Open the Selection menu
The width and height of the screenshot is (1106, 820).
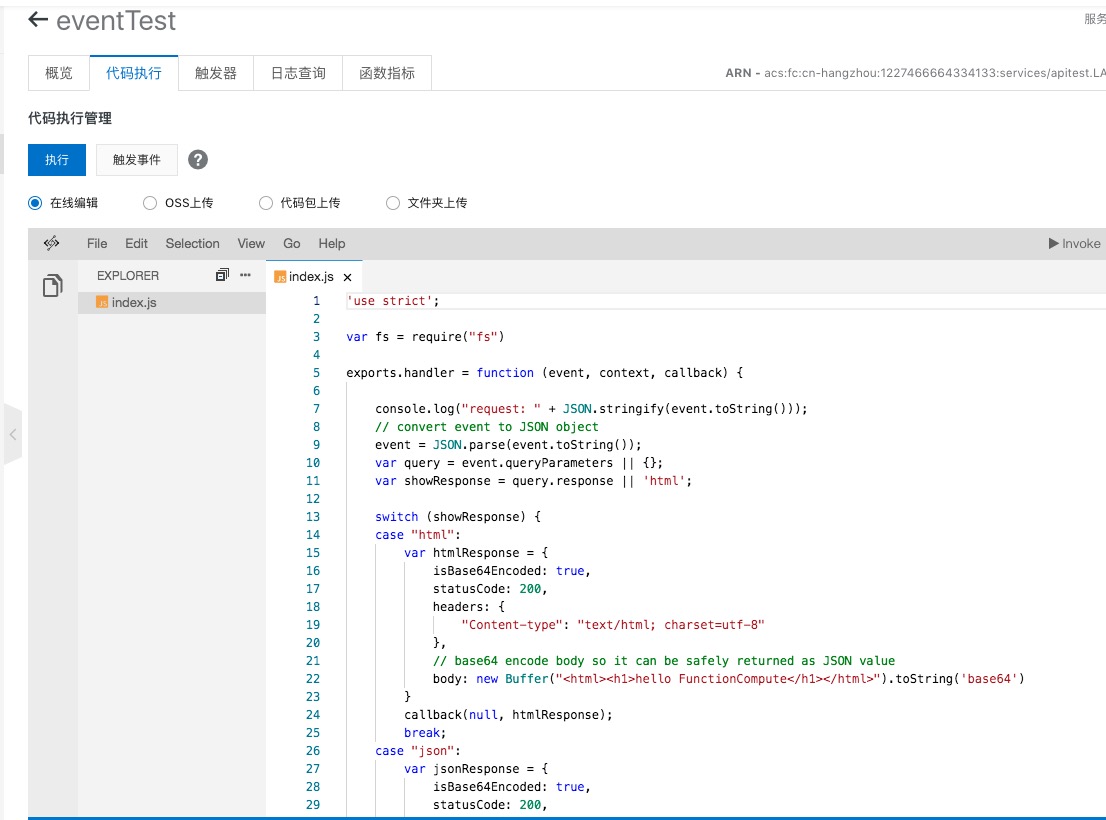[x=193, y=243]
